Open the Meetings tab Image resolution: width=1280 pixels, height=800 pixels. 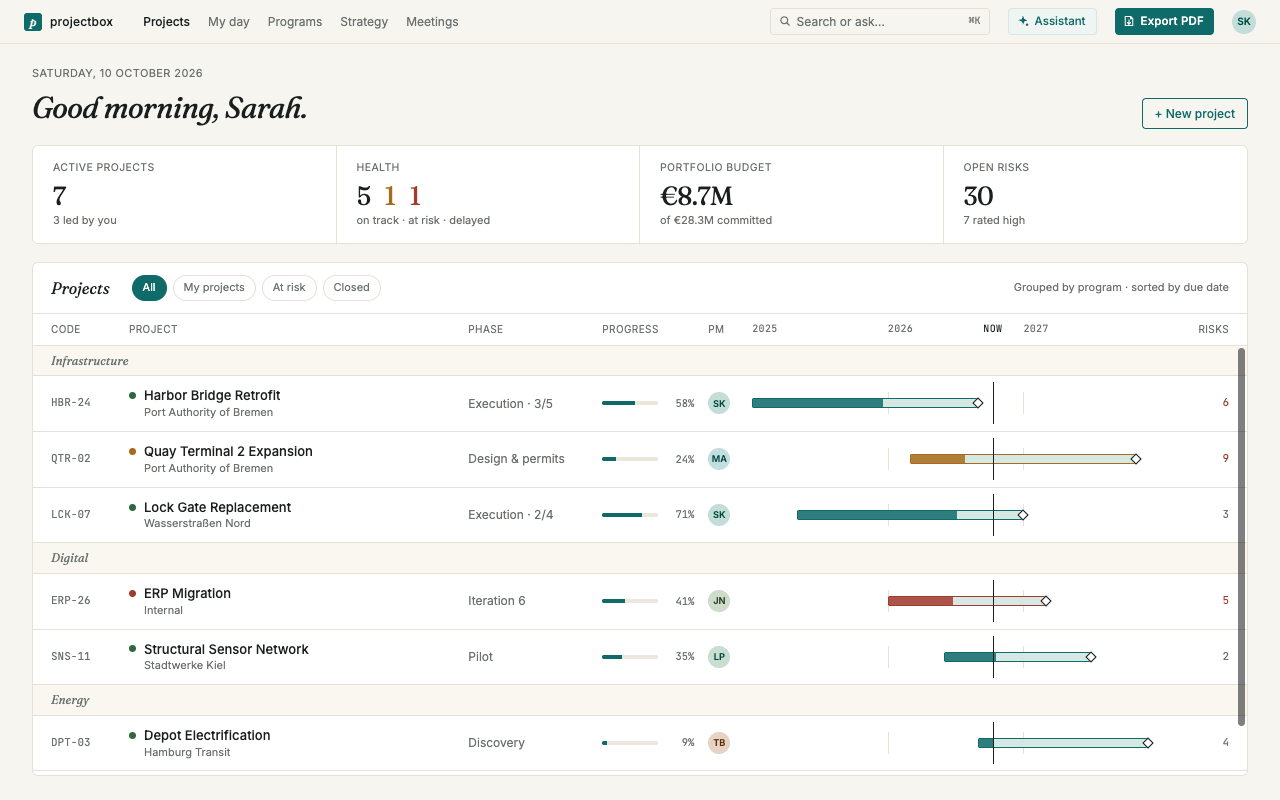coord(432,21)
